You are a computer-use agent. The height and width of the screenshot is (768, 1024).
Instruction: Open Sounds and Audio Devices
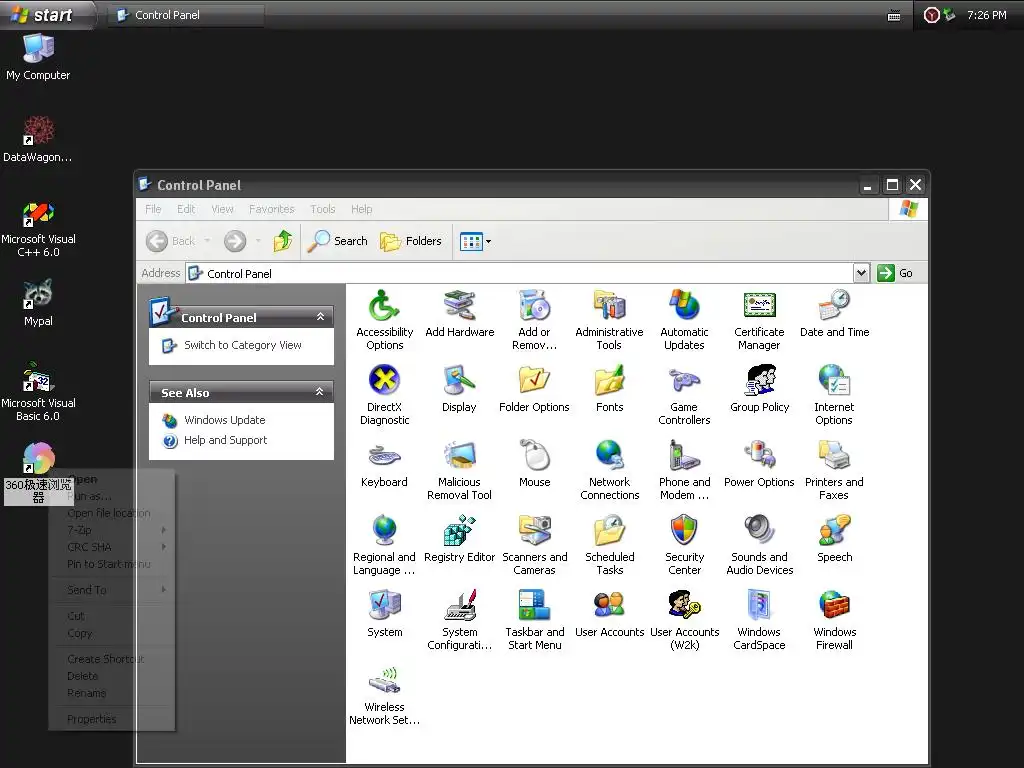[759, 545]
